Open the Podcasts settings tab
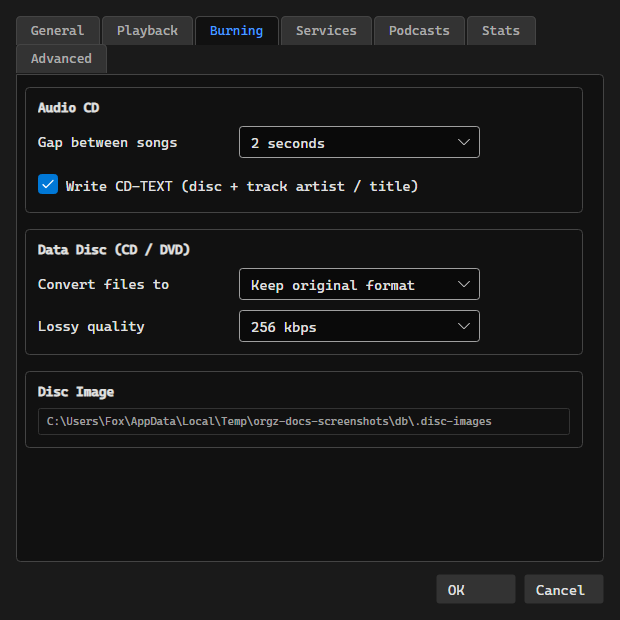620x620 pixels. (x=419, y=30)
